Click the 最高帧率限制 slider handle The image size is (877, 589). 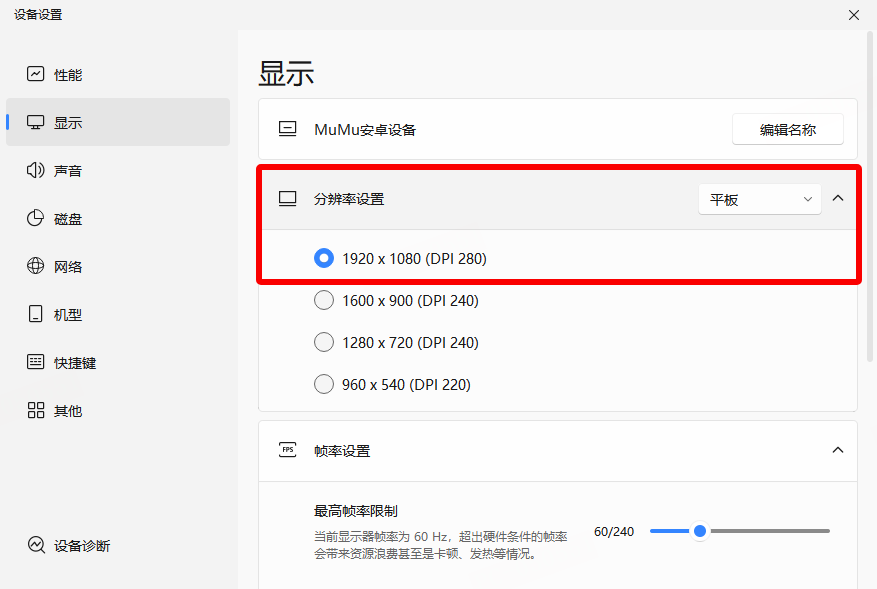click(700, 531)
